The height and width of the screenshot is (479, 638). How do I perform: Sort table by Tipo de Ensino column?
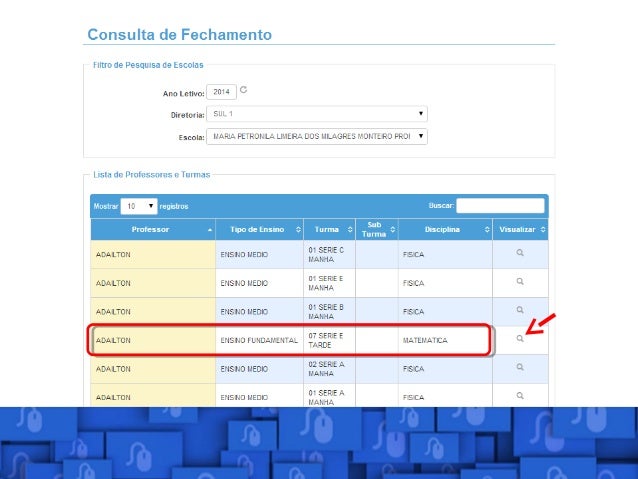click(x=259, y=230)
